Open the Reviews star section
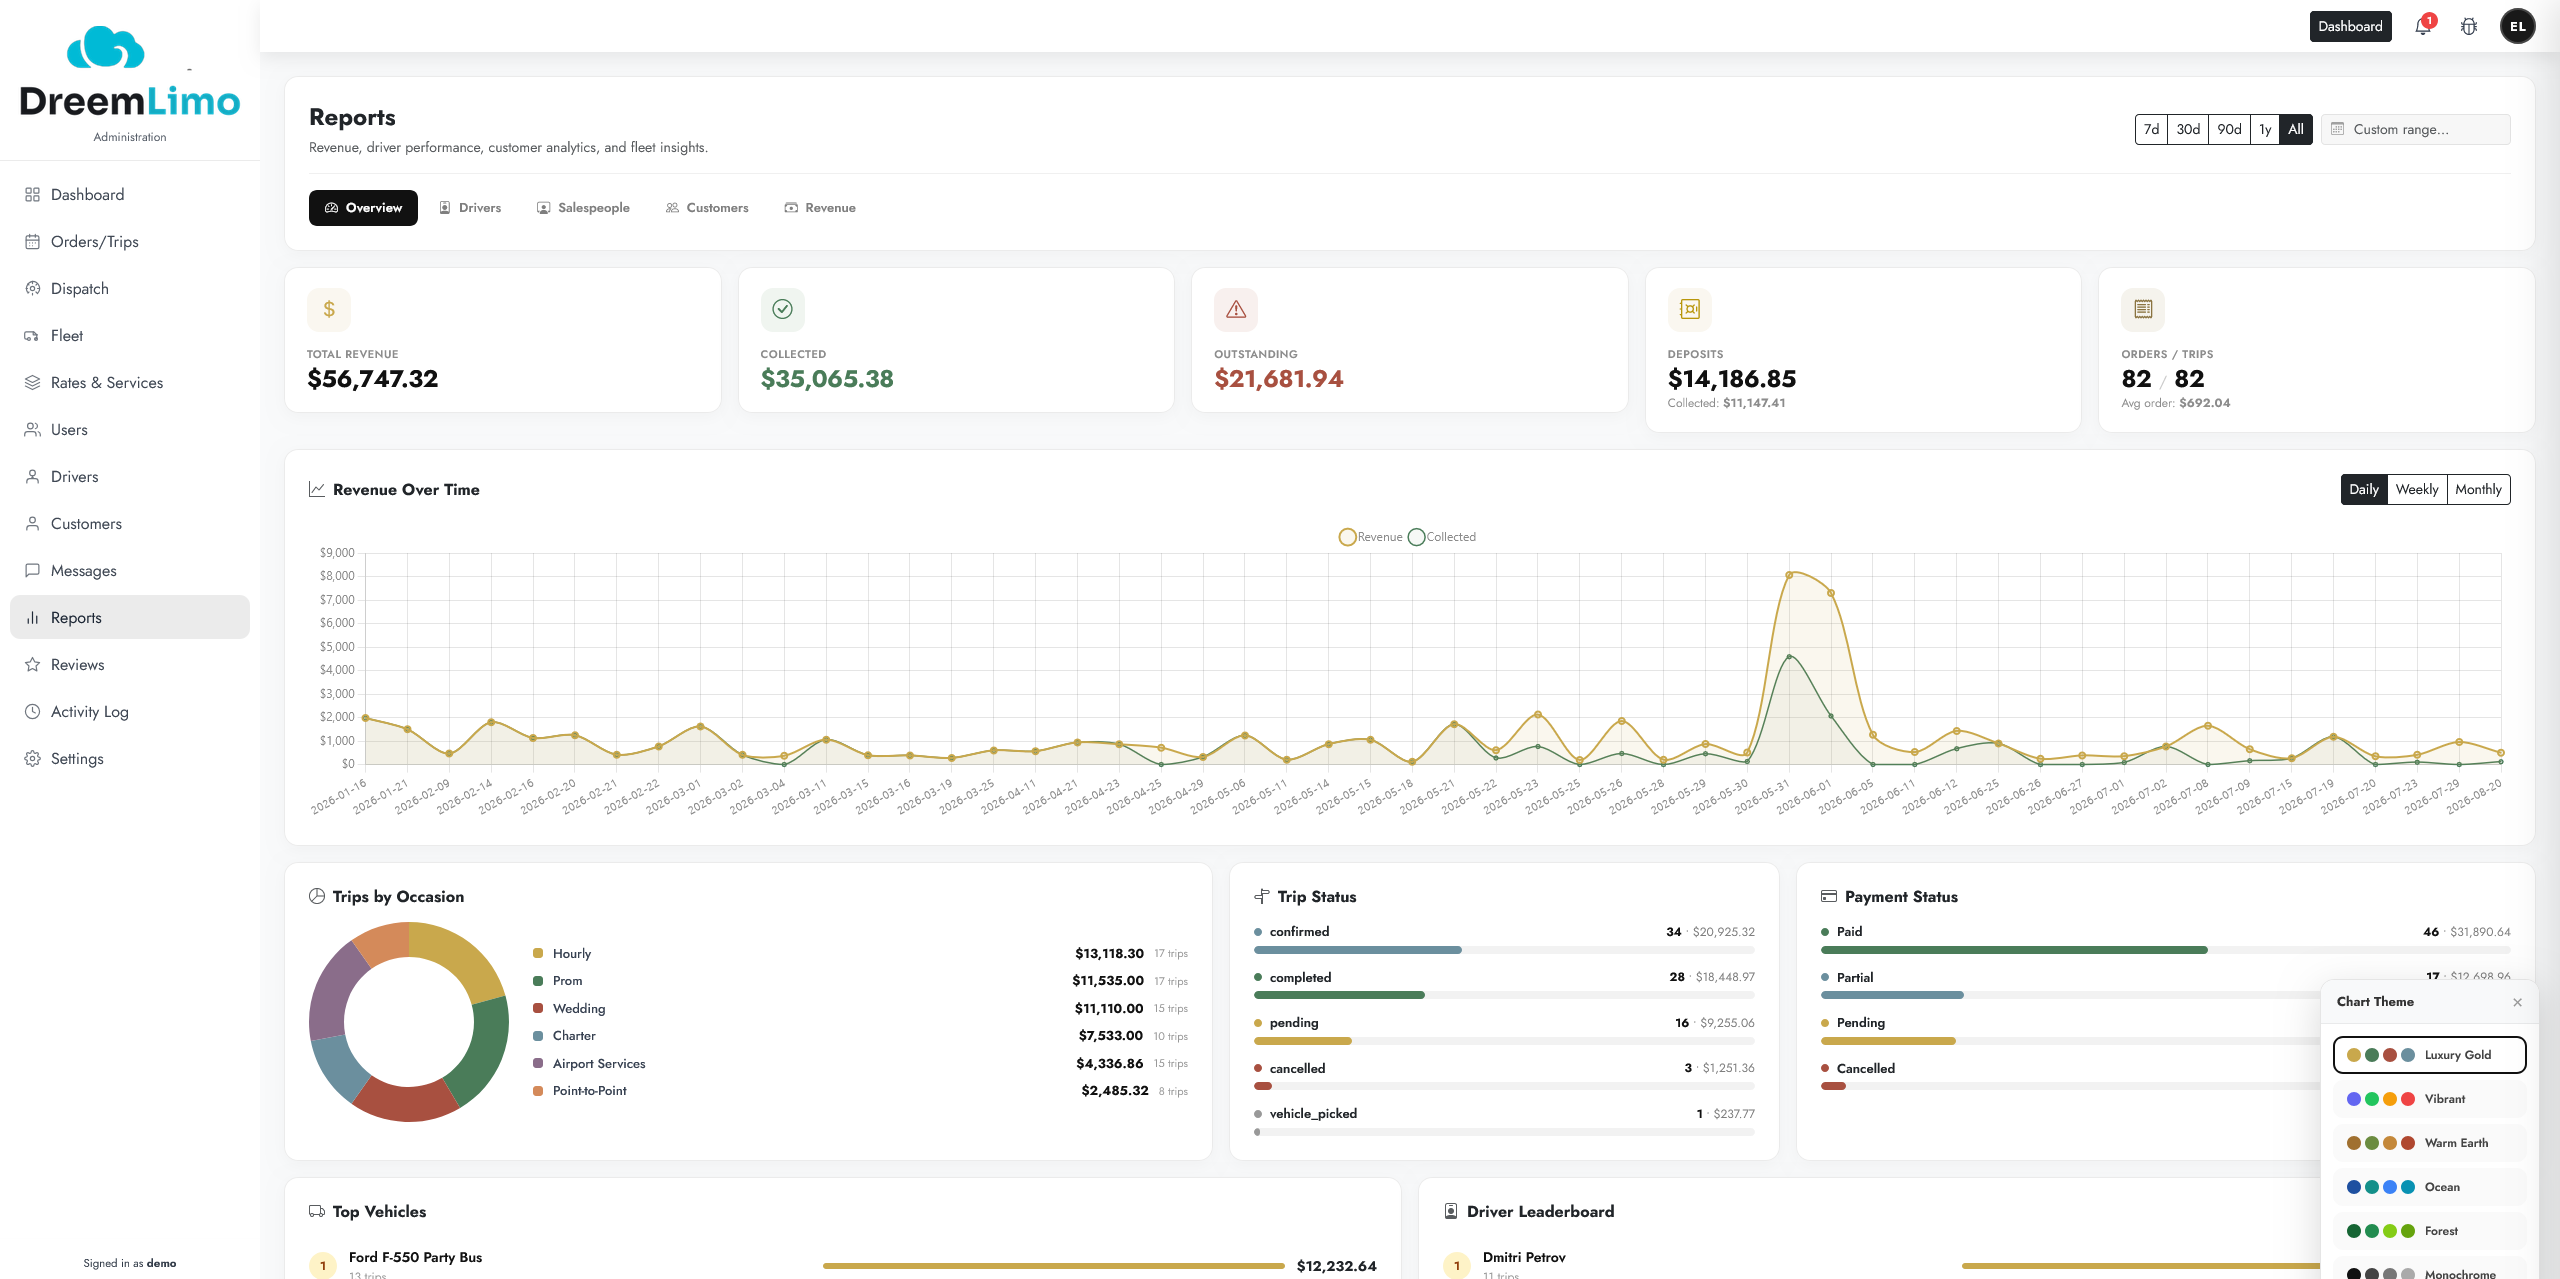Image resolution: width=2560 pixels, height=1279 pixels. [x=130, y=664]
